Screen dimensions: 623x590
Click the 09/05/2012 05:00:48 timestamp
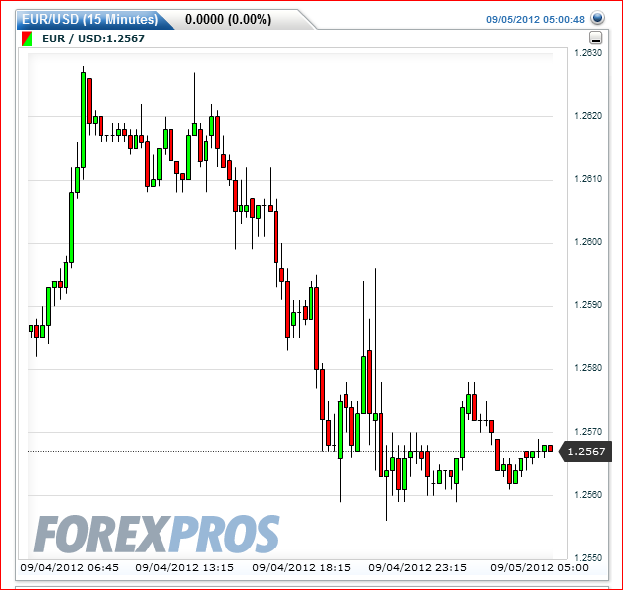[x=535, y=19]
